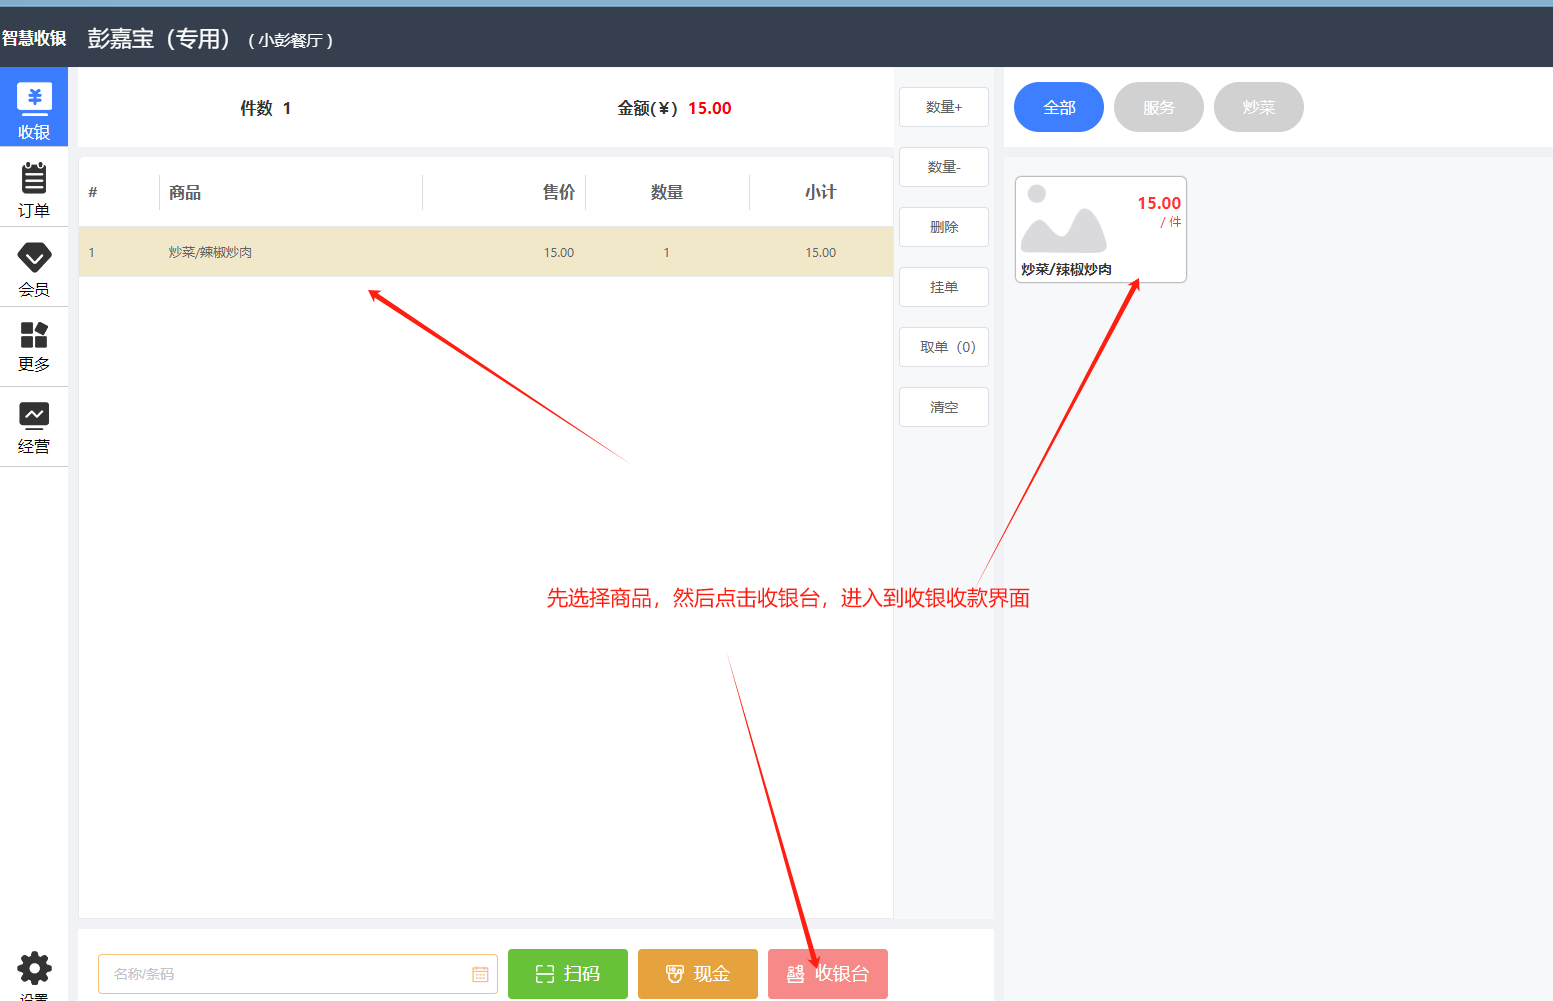Click the pink 收银台 checkout button
This screenshot has height=1001, width=1553.
coord(827,974)
